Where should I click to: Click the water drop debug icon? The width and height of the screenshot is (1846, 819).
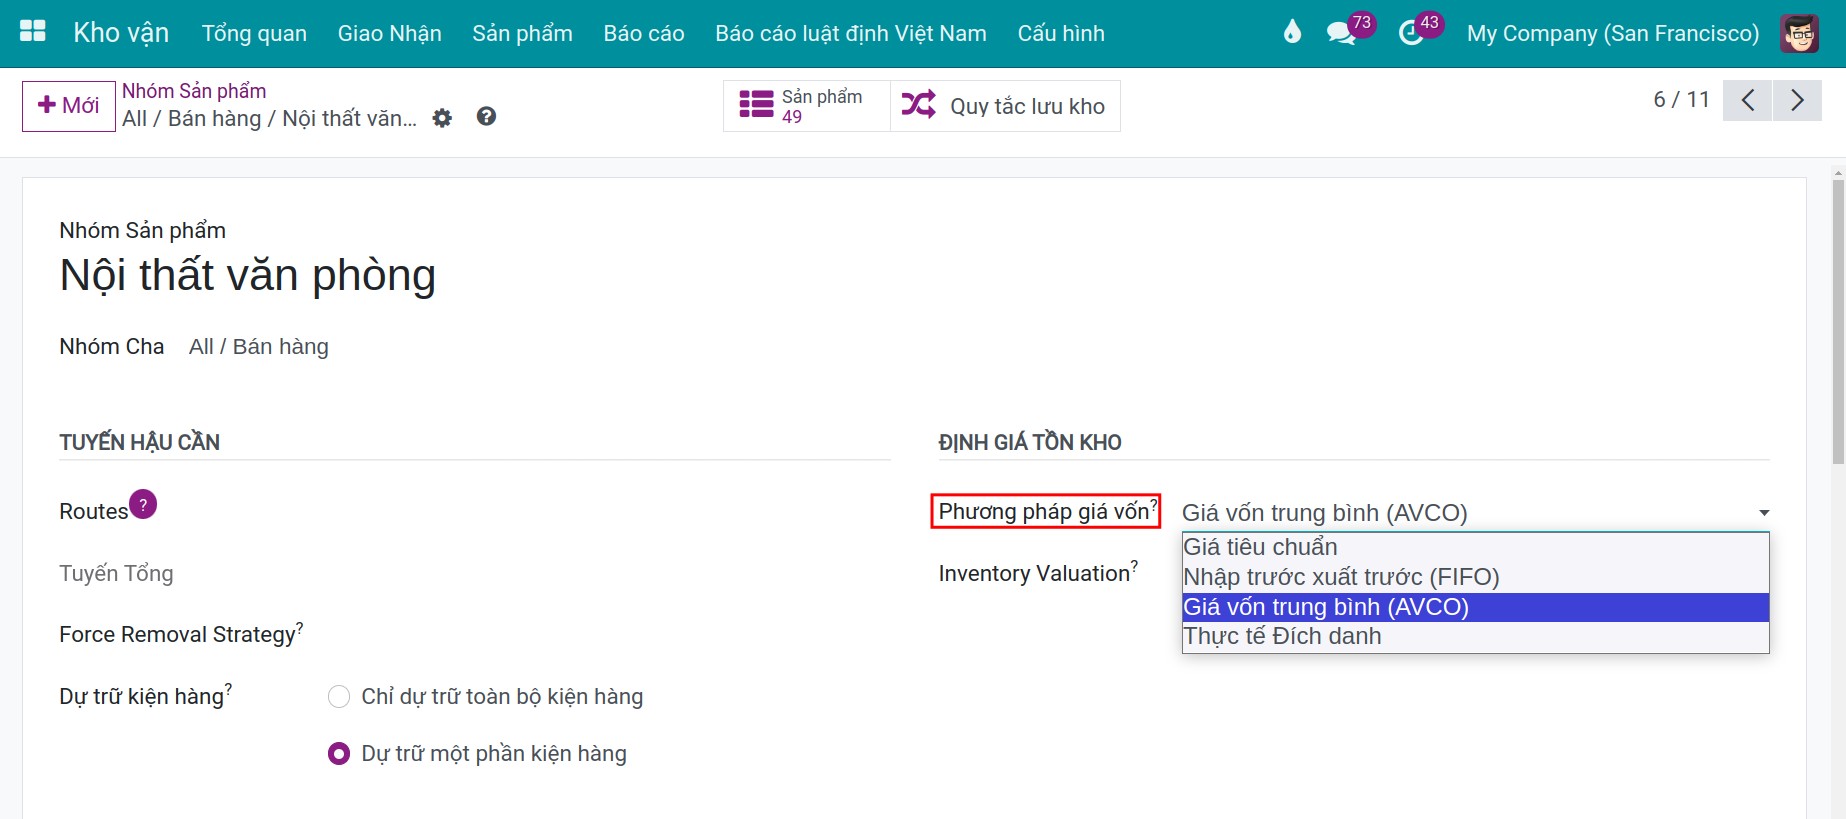click(1292, 33)
